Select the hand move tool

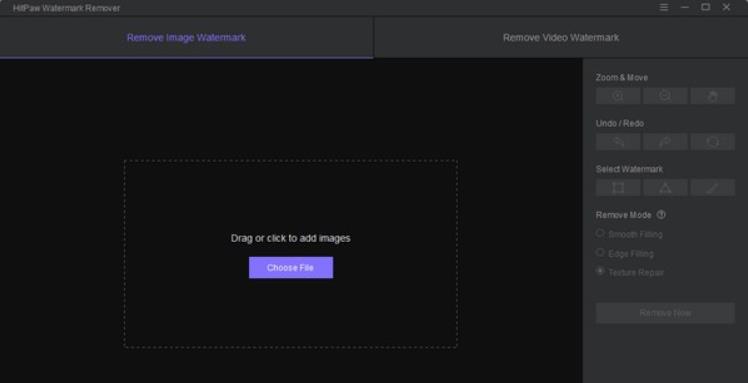(x=713, y=96)
